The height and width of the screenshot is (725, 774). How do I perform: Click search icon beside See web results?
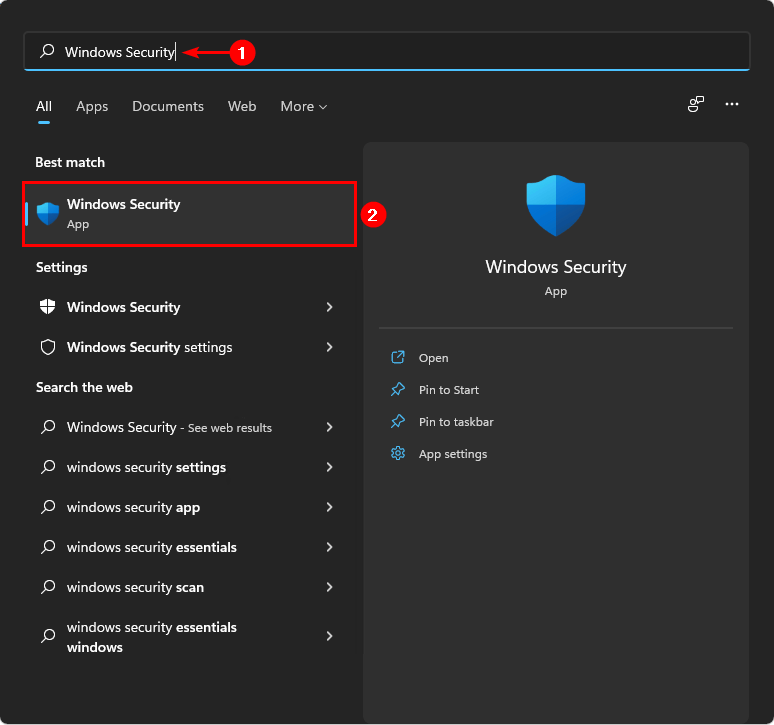click(48, 426)
